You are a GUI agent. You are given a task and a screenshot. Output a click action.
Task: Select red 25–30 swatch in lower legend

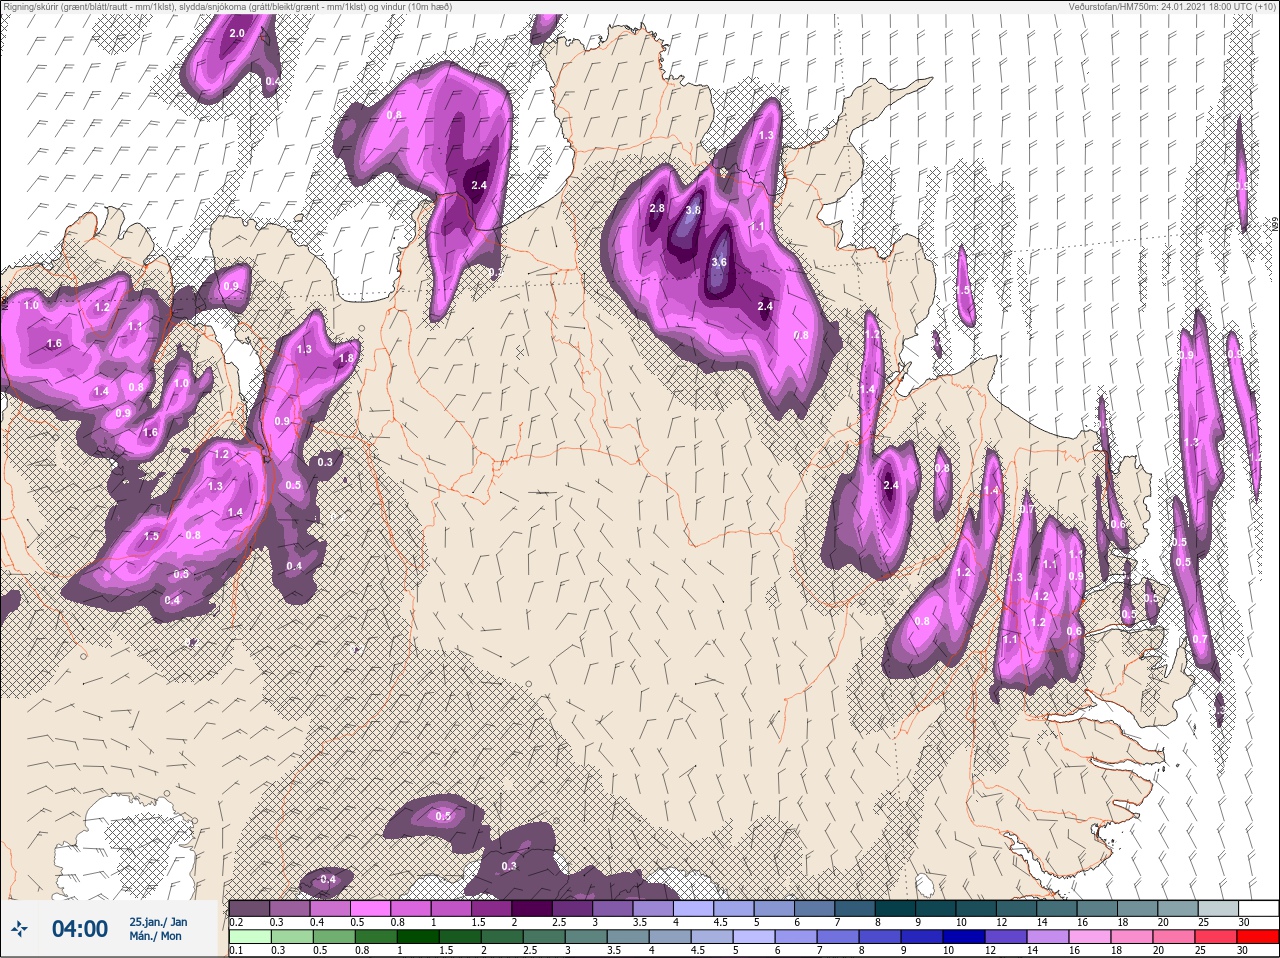pyautogui.click(x=1258, y=938)
